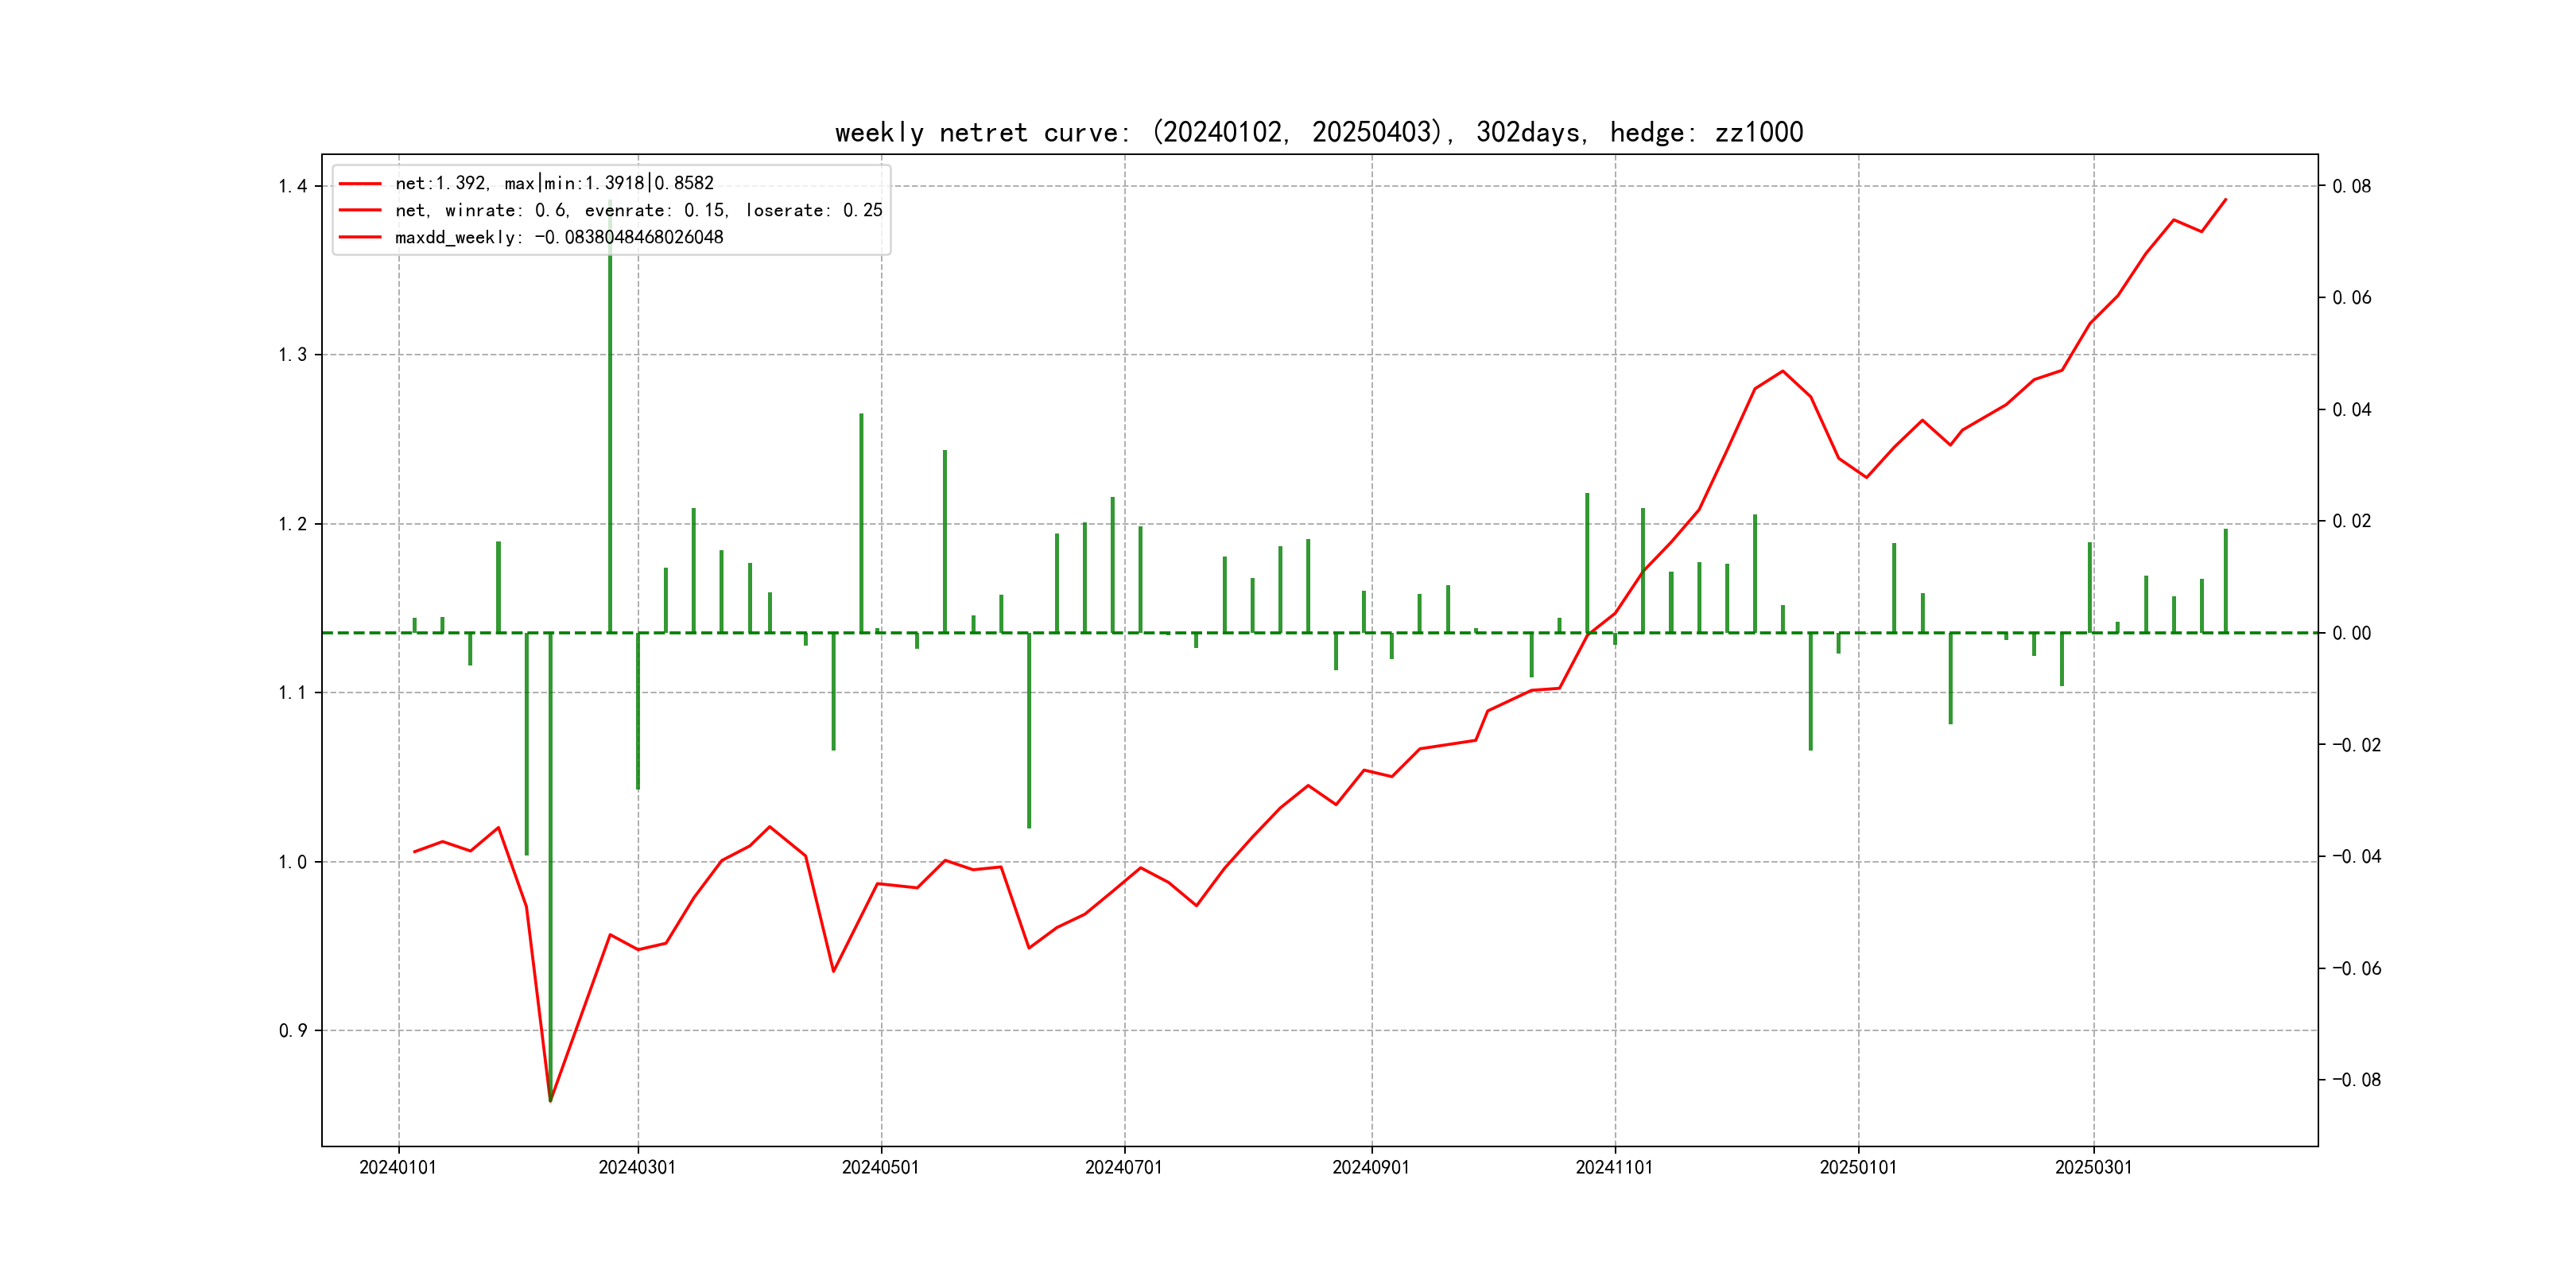The width and height of the screenshot is (2576, 1288).
Task: Click the 1.0 left y-axis tick label
Action: coord(293,862)
